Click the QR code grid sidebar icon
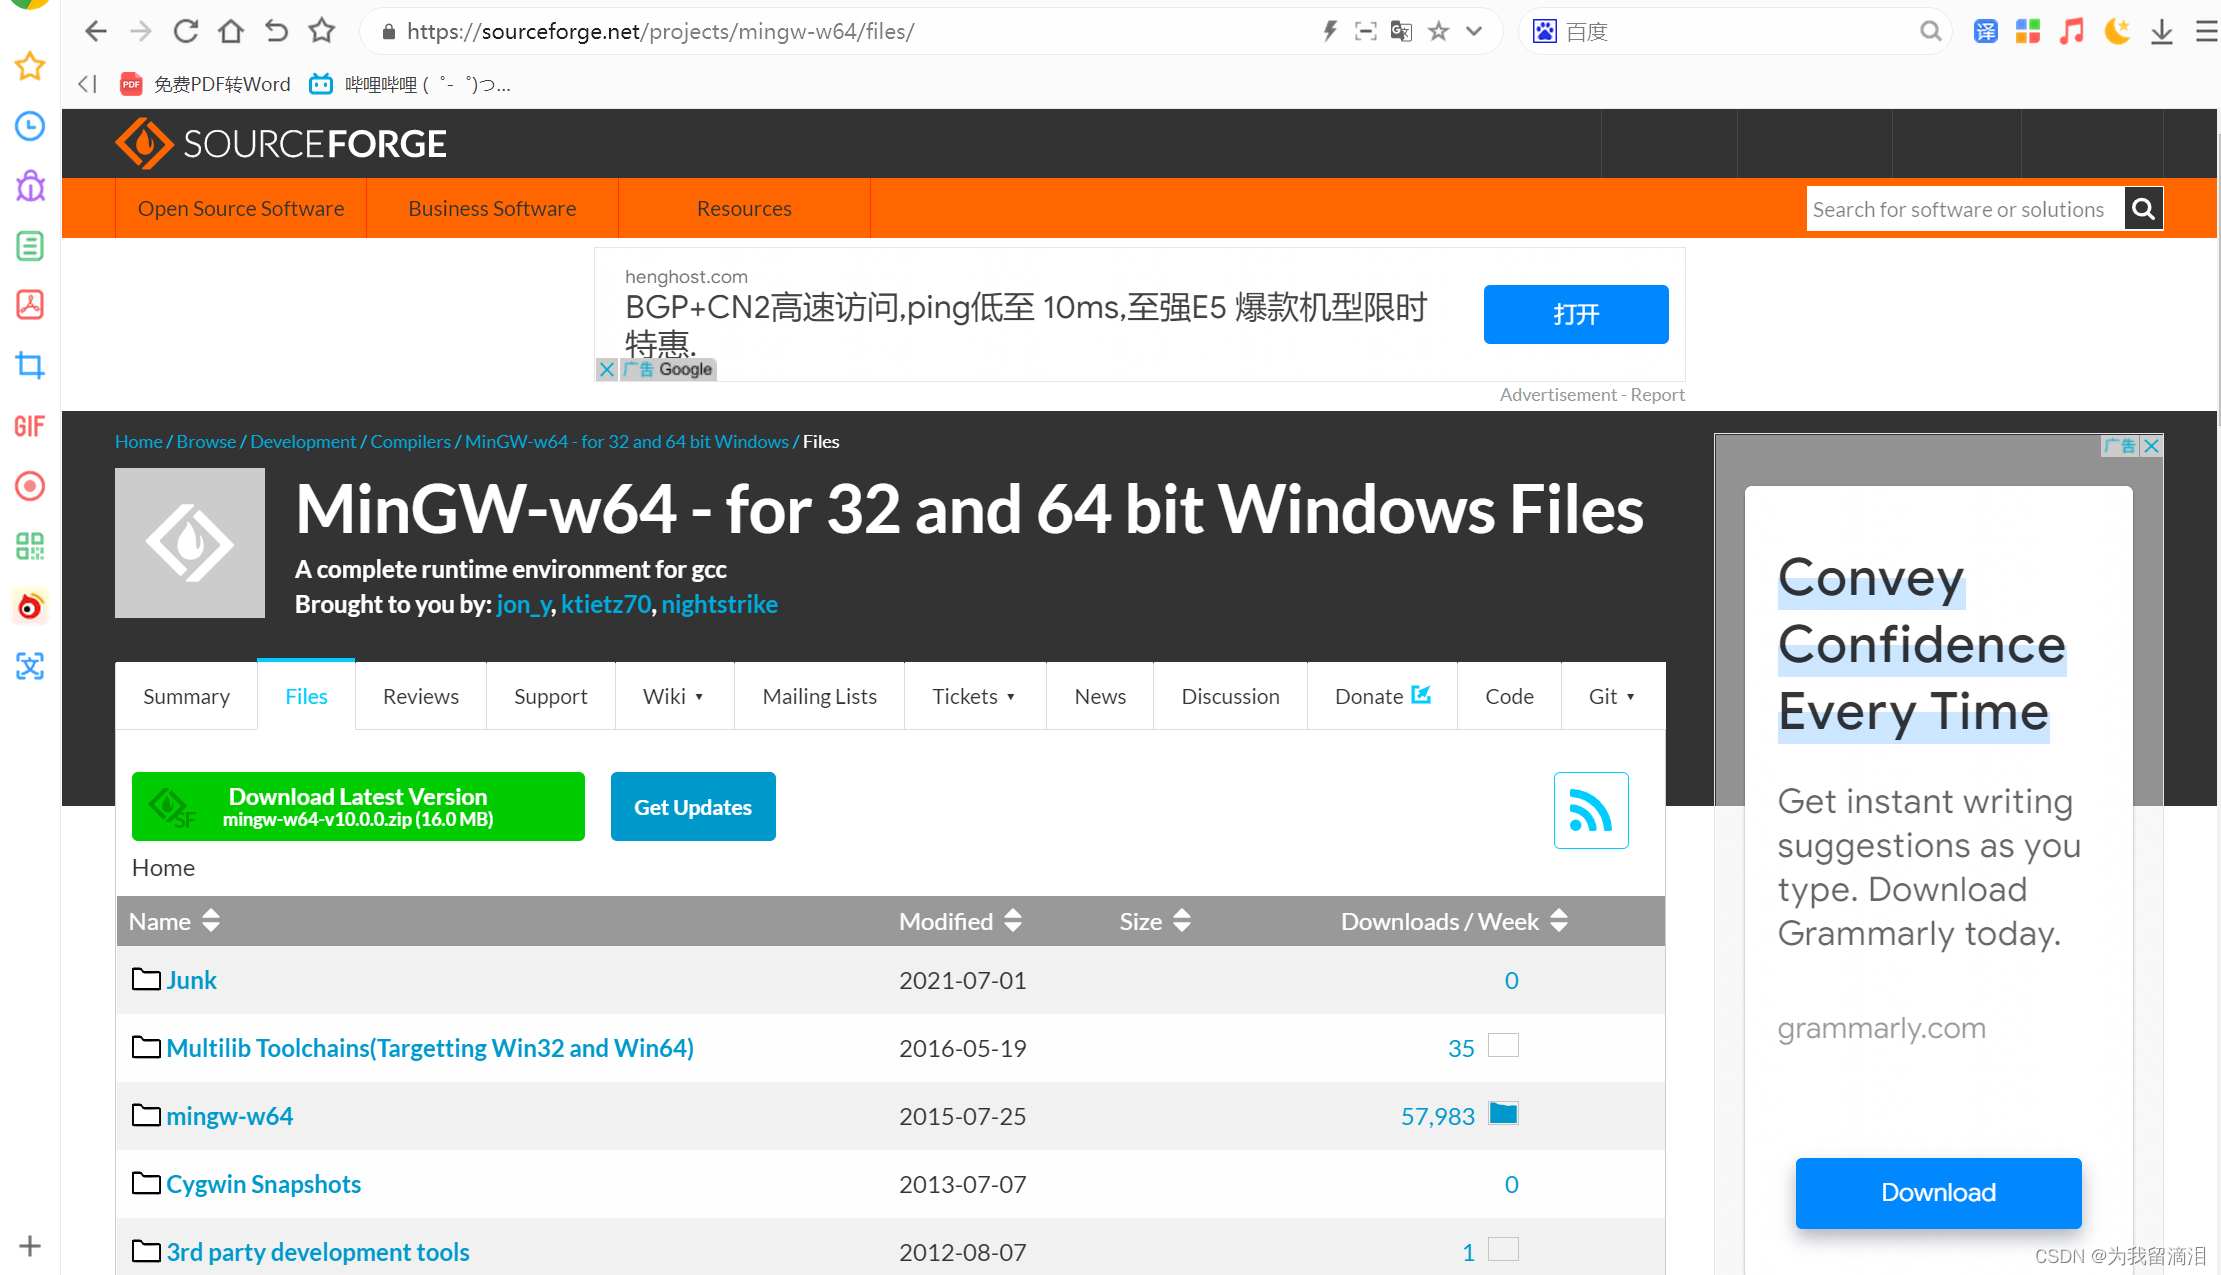This screenshot has width=2221, height=1275. 30,546
